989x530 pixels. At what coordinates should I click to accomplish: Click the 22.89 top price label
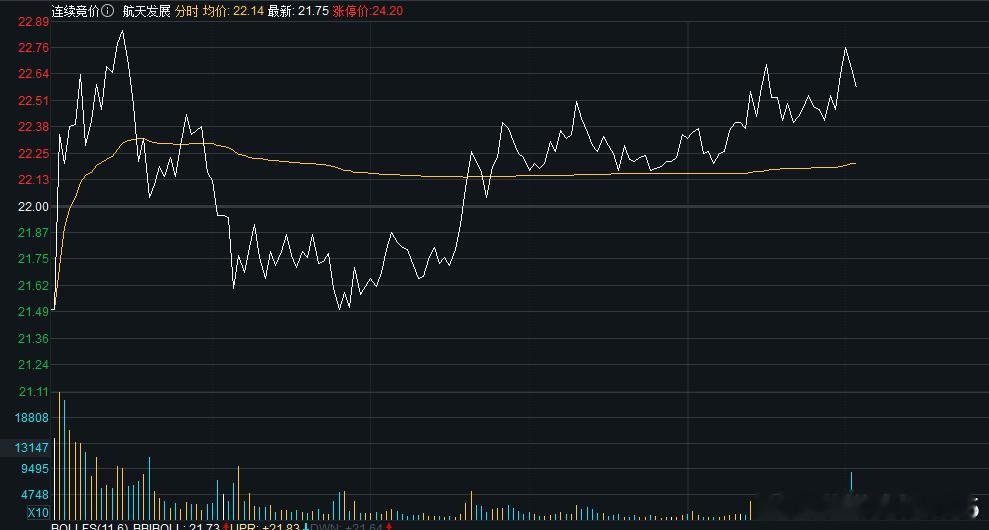(x=33, y=21)
